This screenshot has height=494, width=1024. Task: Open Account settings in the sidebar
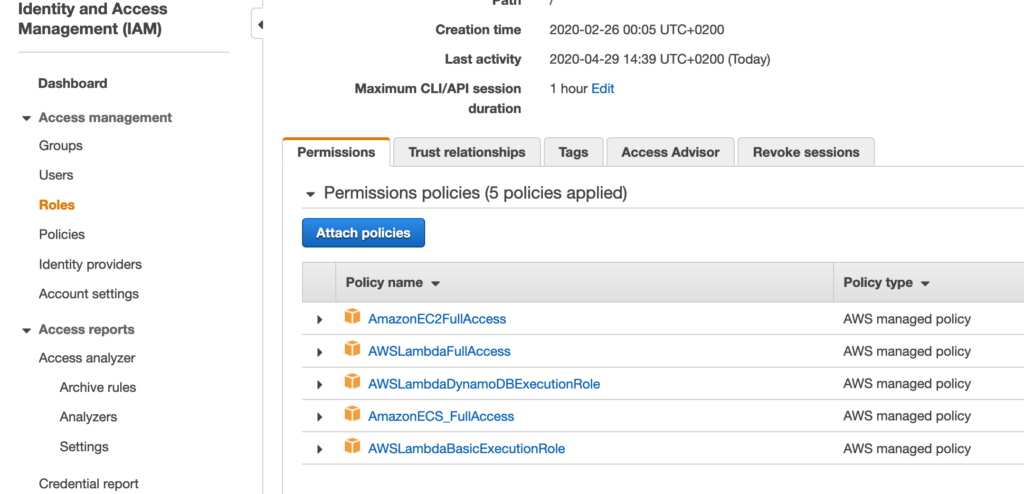[89, 294]
